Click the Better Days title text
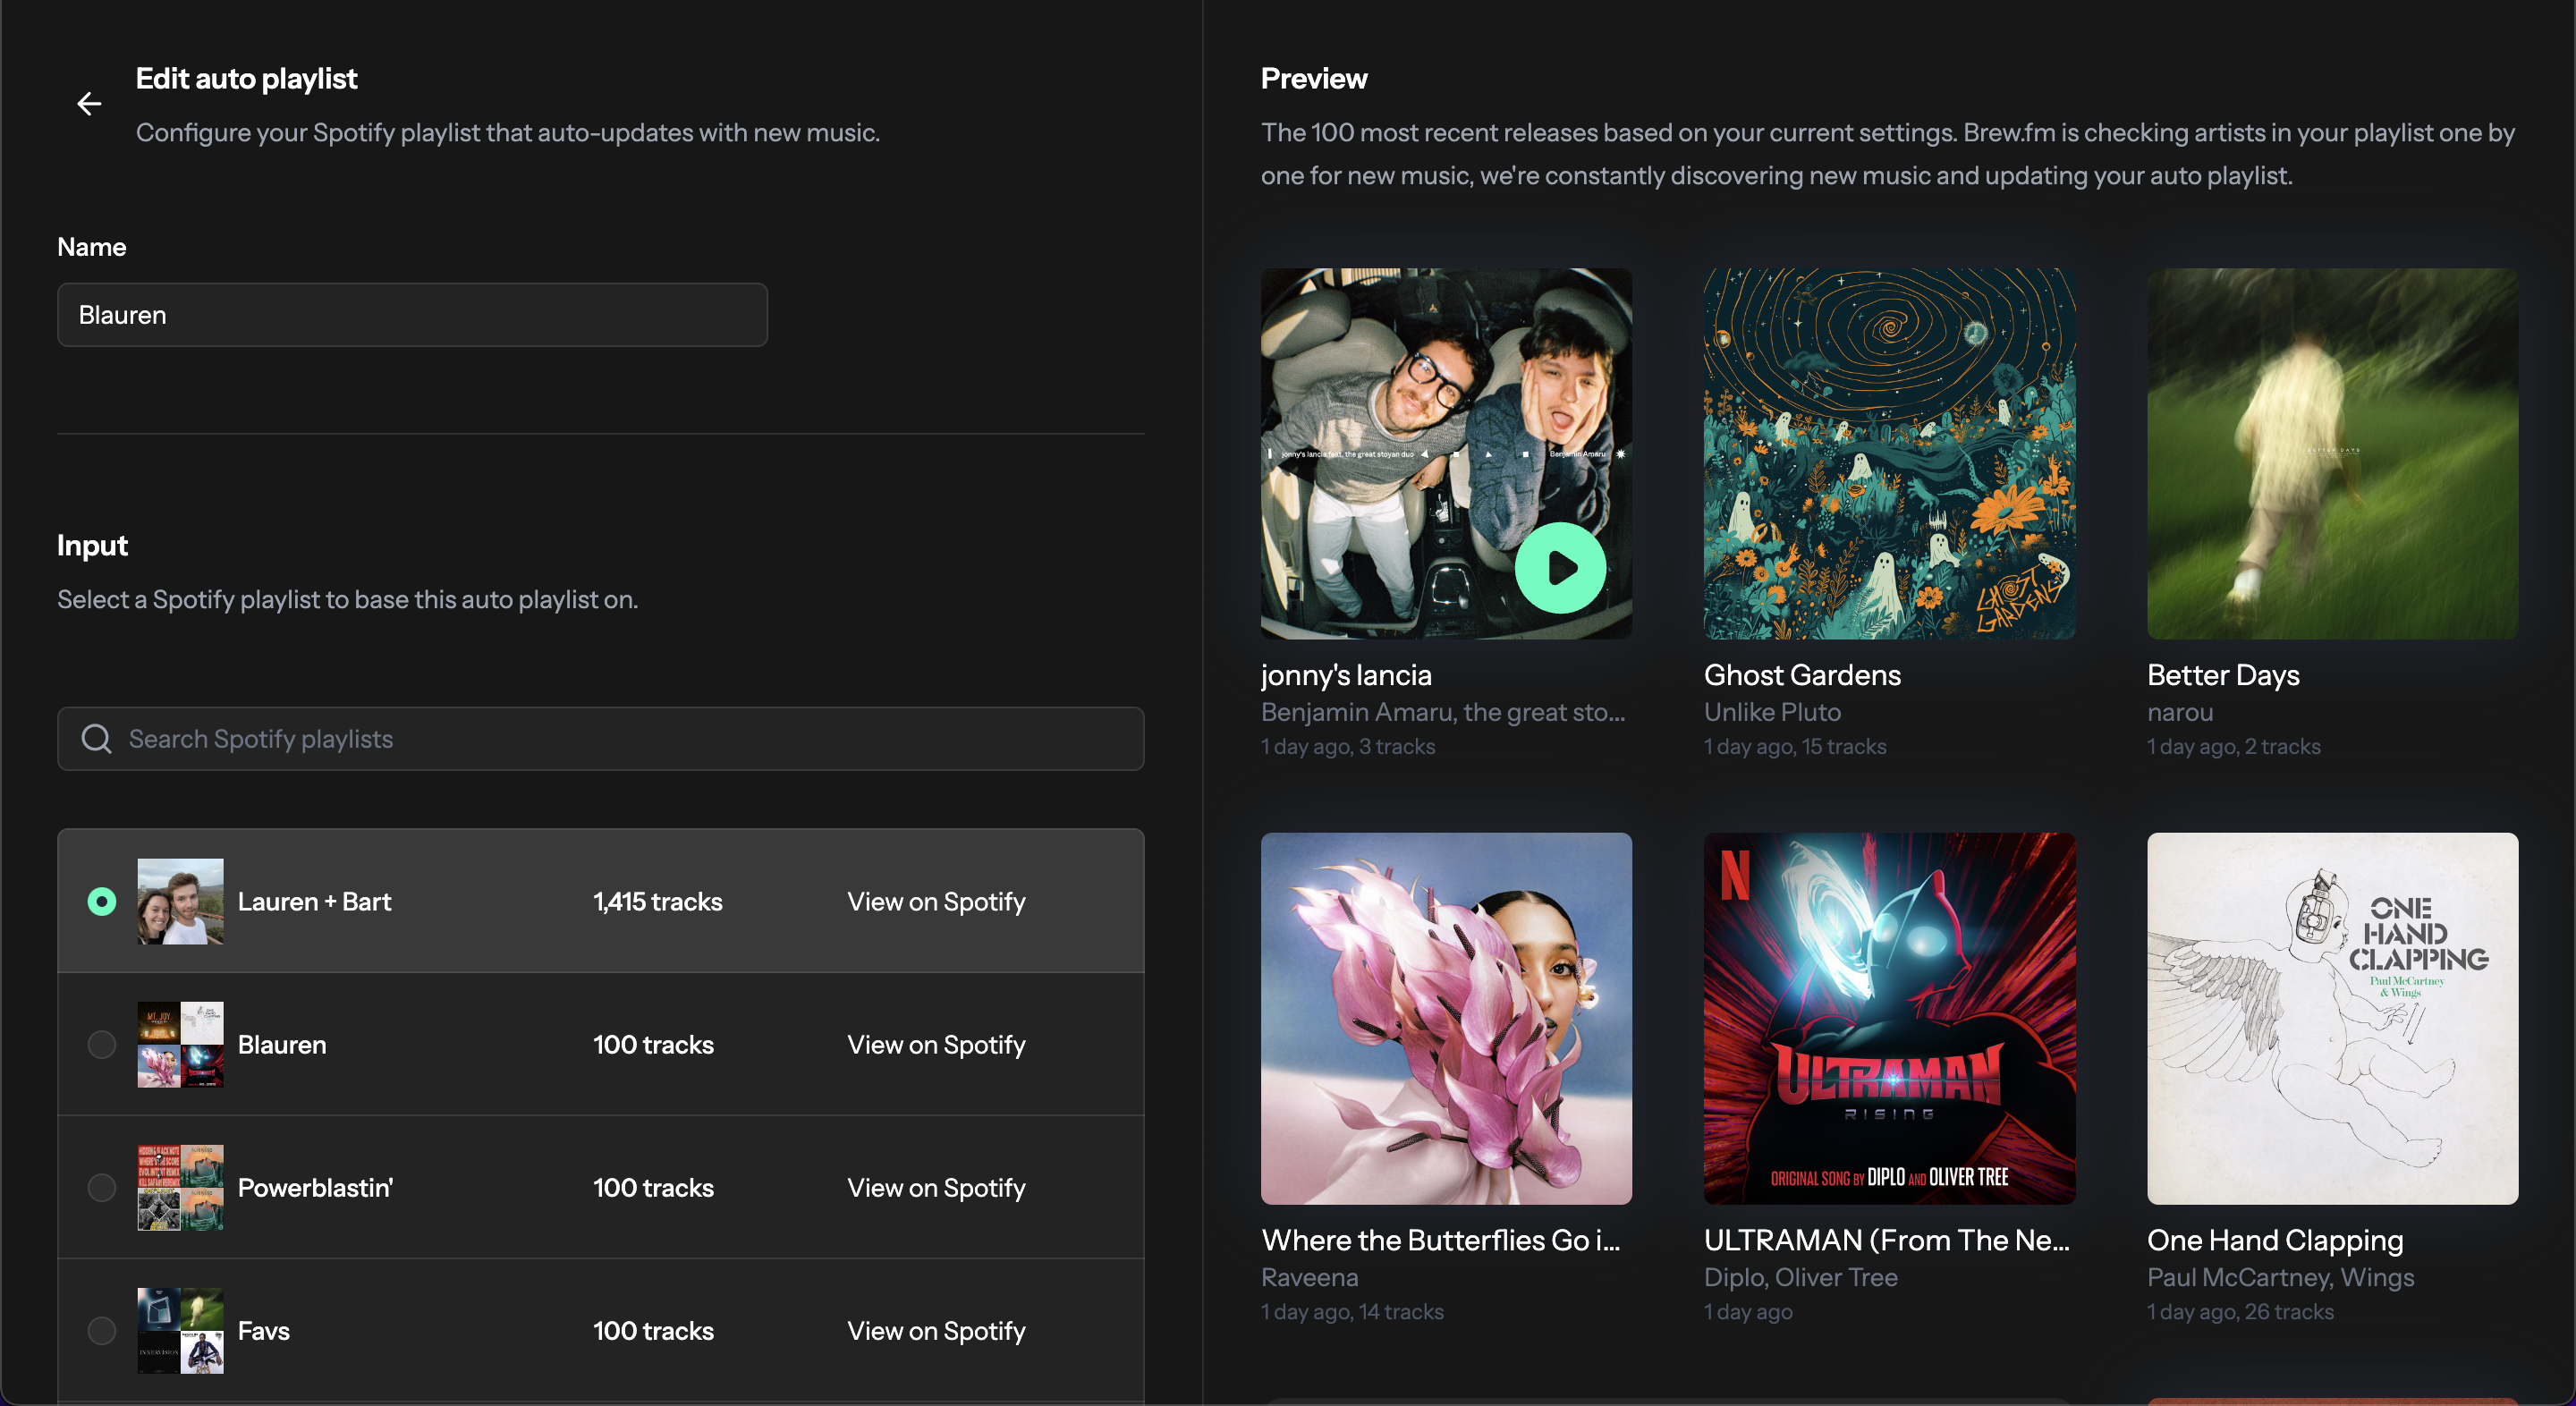2576x1406 pixels. (2223, 675)
